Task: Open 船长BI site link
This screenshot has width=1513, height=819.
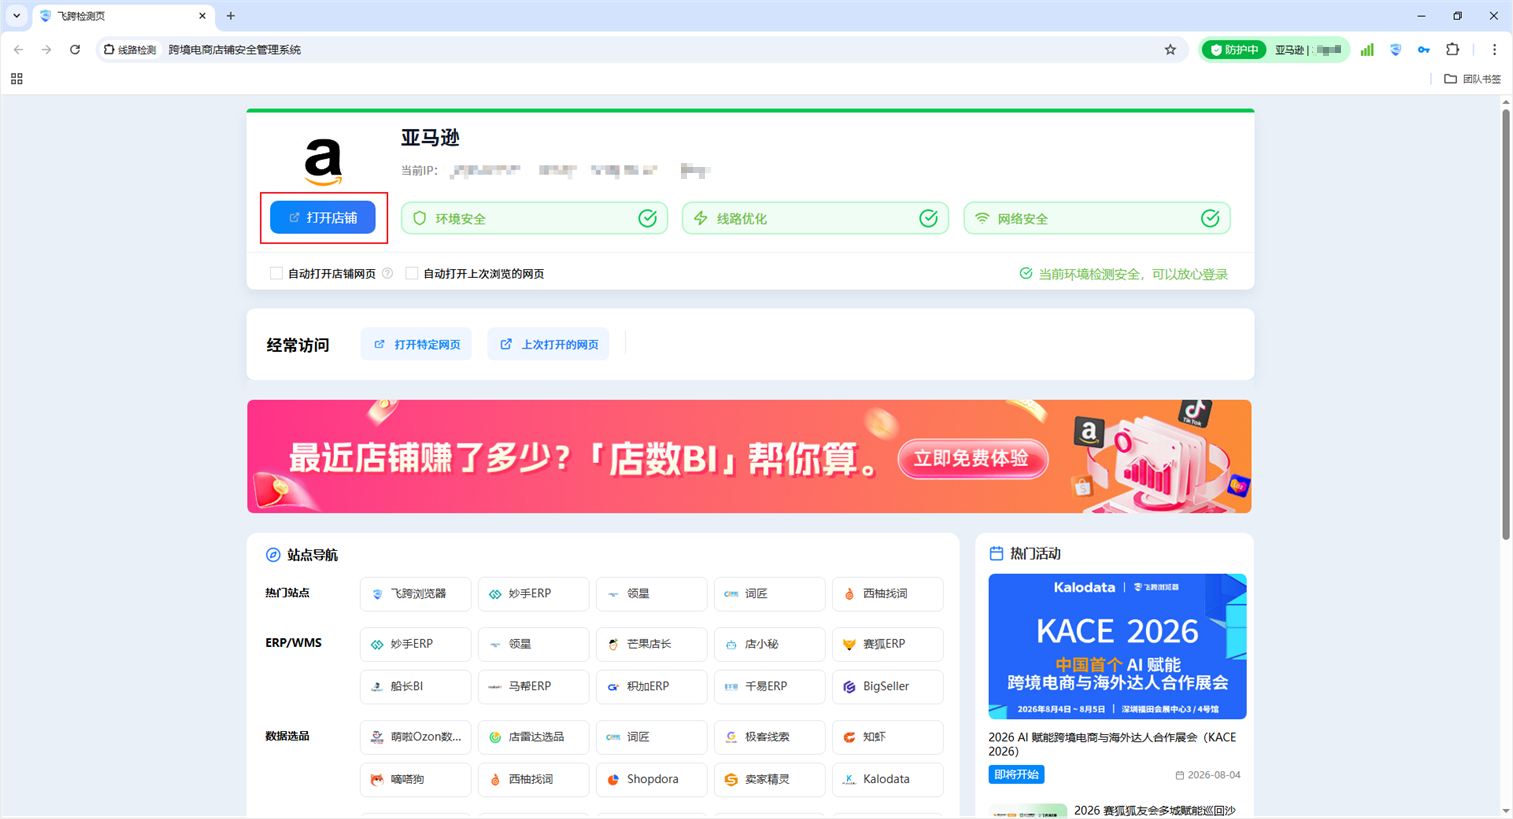Action: click(415, 686)
